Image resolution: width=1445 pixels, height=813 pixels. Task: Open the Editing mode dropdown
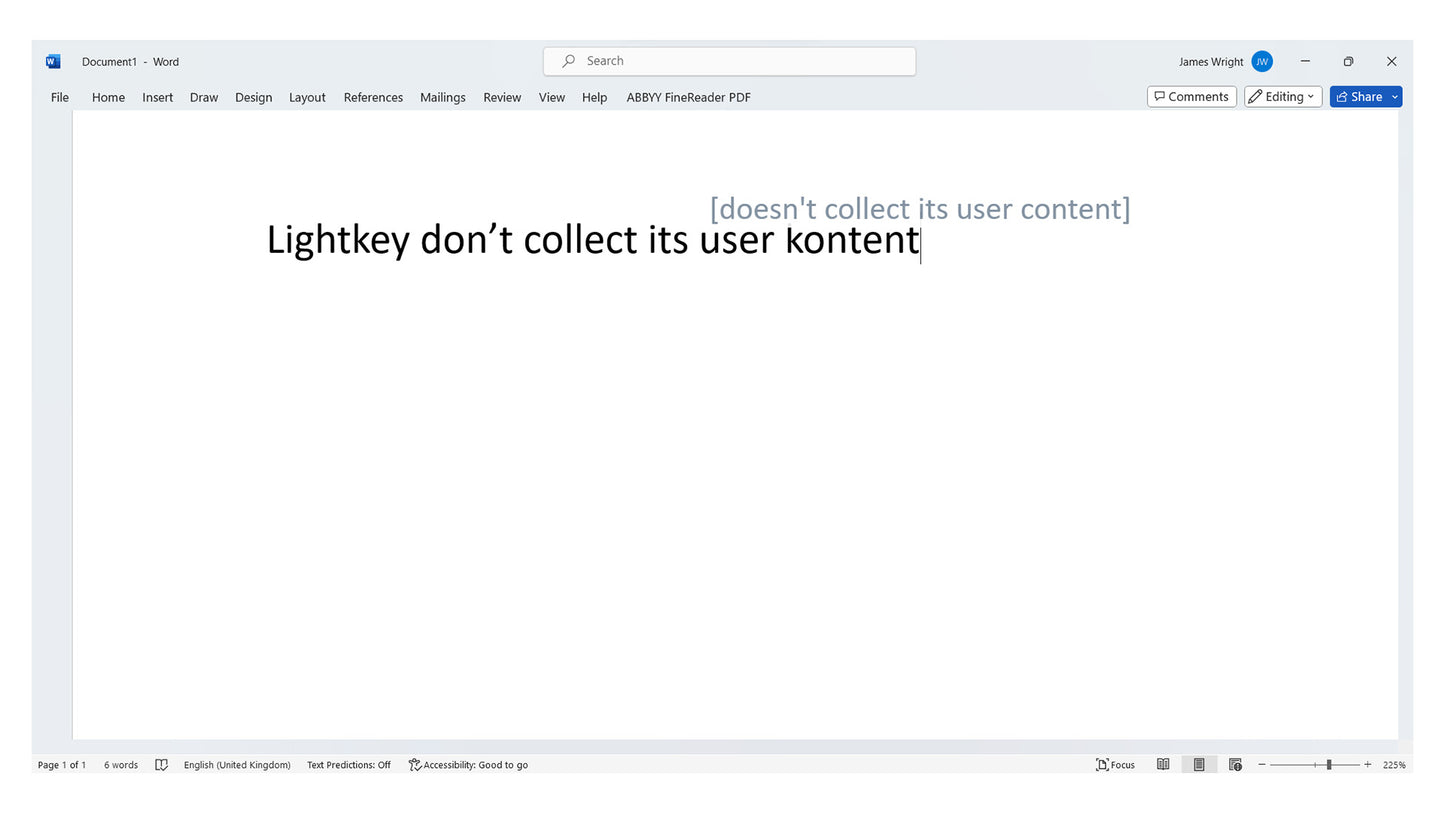(x=1283, y=97)
